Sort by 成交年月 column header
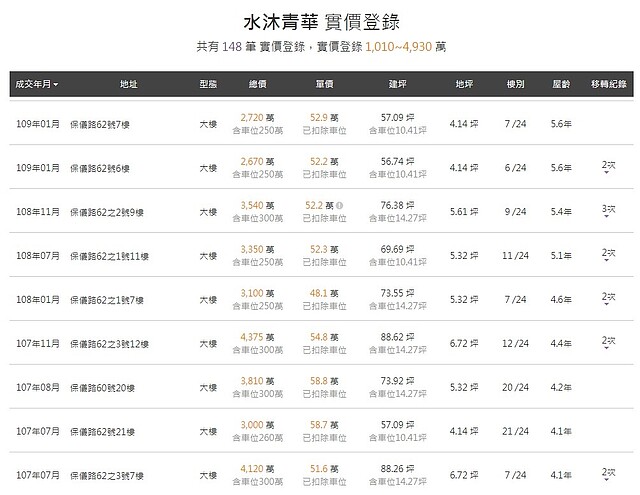This screenshot has width=640, height=495. click(x=37, y=84)
